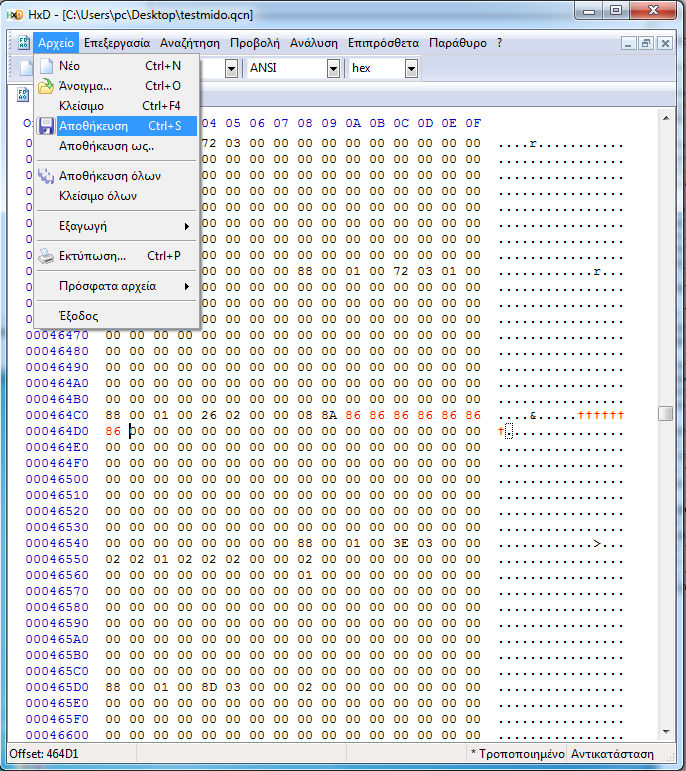The image size is (686, 771).
Task: Select Έξοδος to exit HxD
Action: pos(78,316)
